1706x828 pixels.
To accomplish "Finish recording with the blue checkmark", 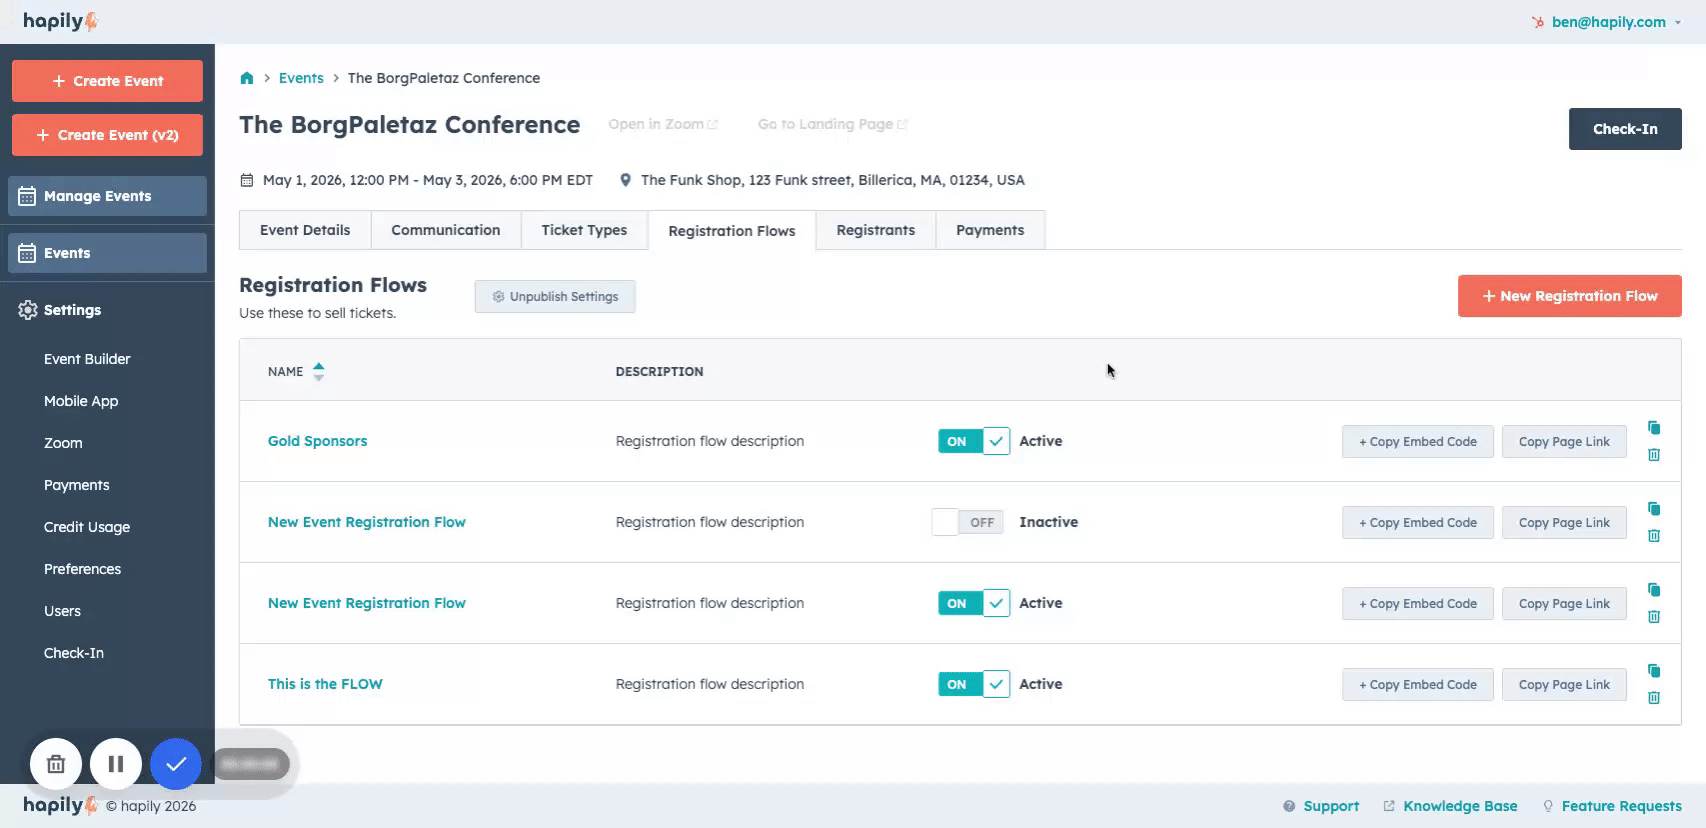I will (176, 764).
